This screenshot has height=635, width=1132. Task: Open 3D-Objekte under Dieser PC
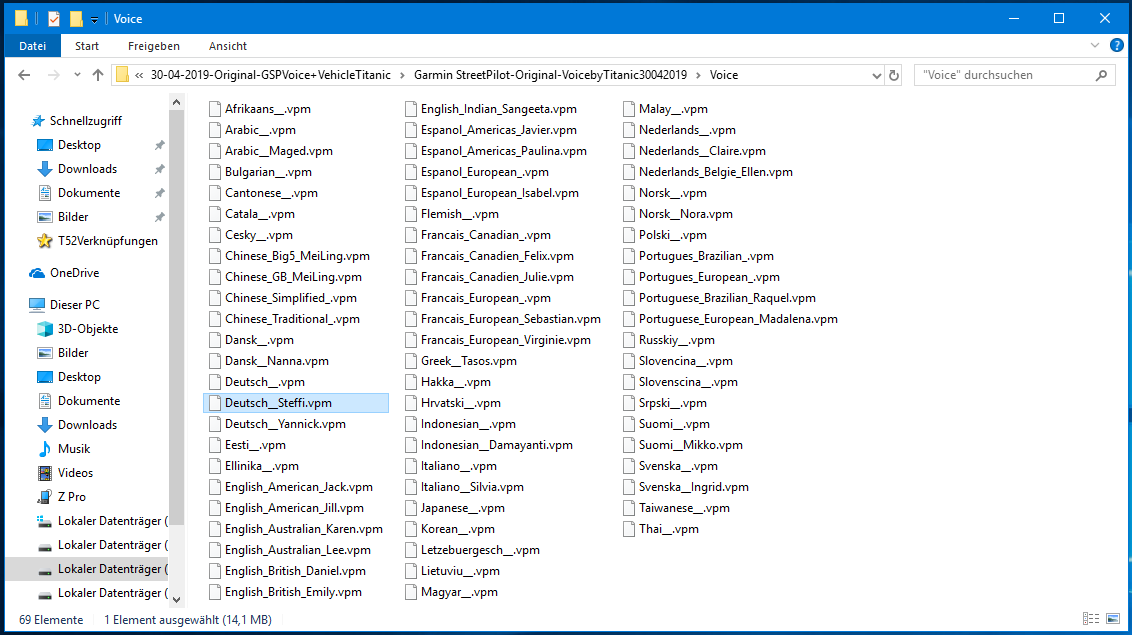tap(87, 328)
